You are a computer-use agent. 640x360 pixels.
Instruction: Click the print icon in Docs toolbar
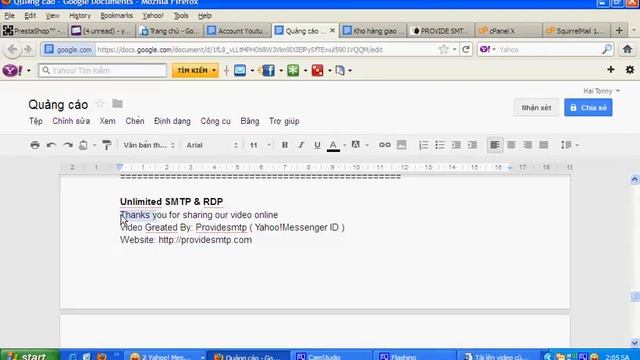(x=35, y=145)
